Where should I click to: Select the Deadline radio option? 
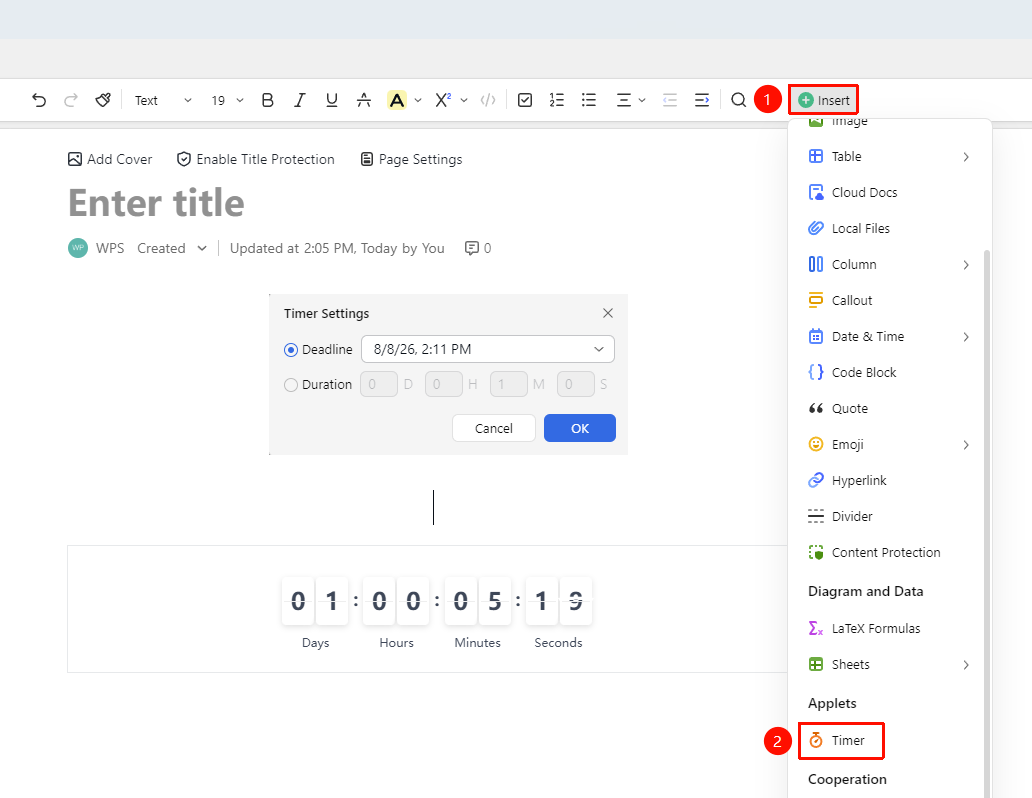click(x=291, y=350)
